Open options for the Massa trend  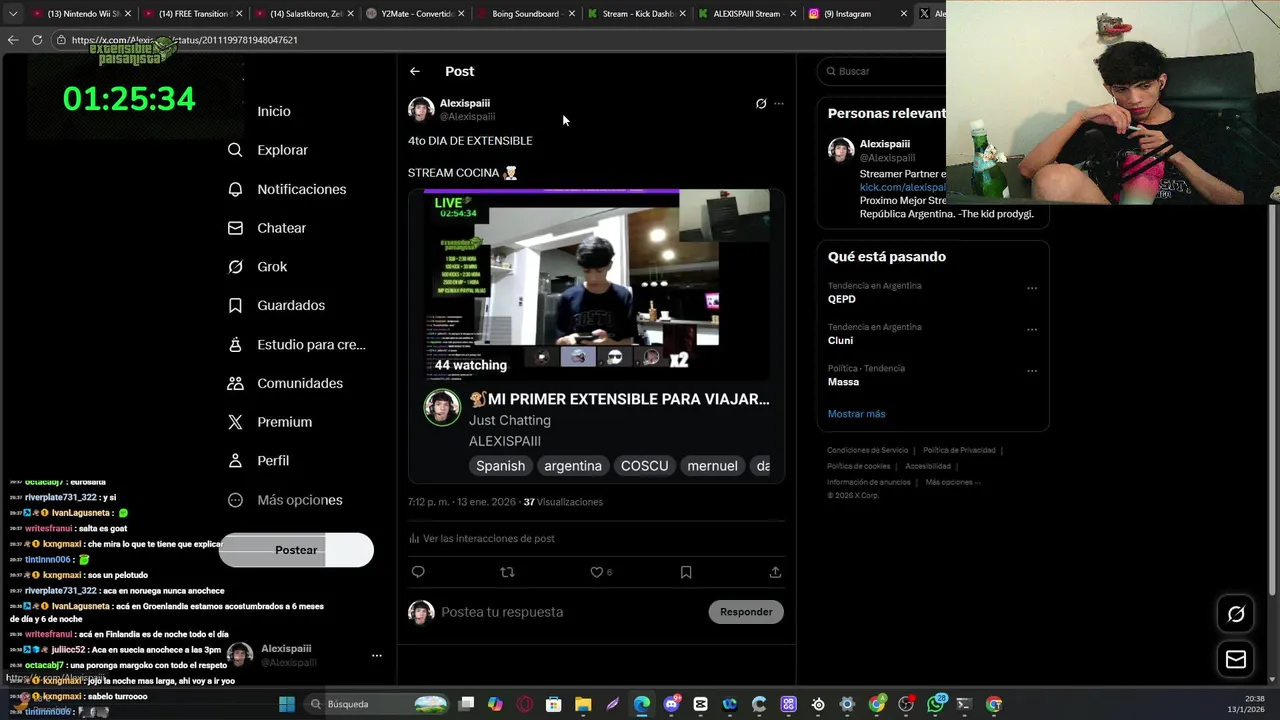pyautogui.click(x=1032, y=371)
